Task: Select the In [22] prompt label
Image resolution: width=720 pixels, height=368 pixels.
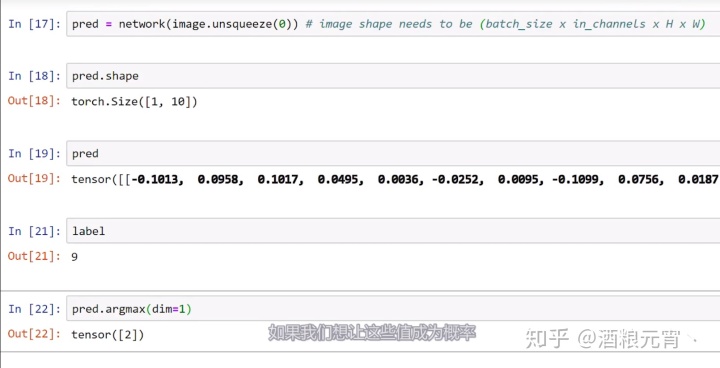Action: (x=34, y=309)
